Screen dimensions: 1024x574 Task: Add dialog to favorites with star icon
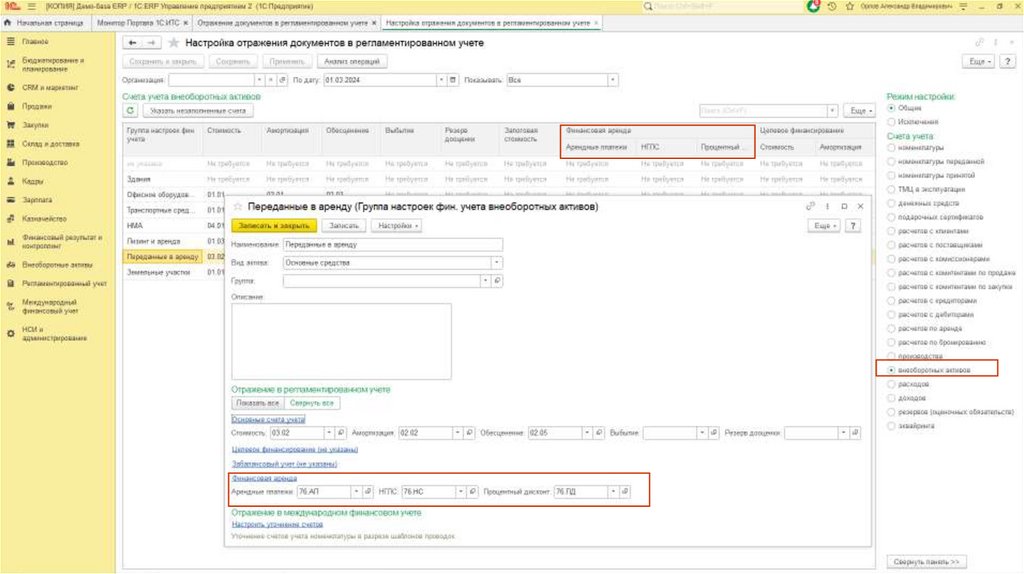click(x=238, y=207)
